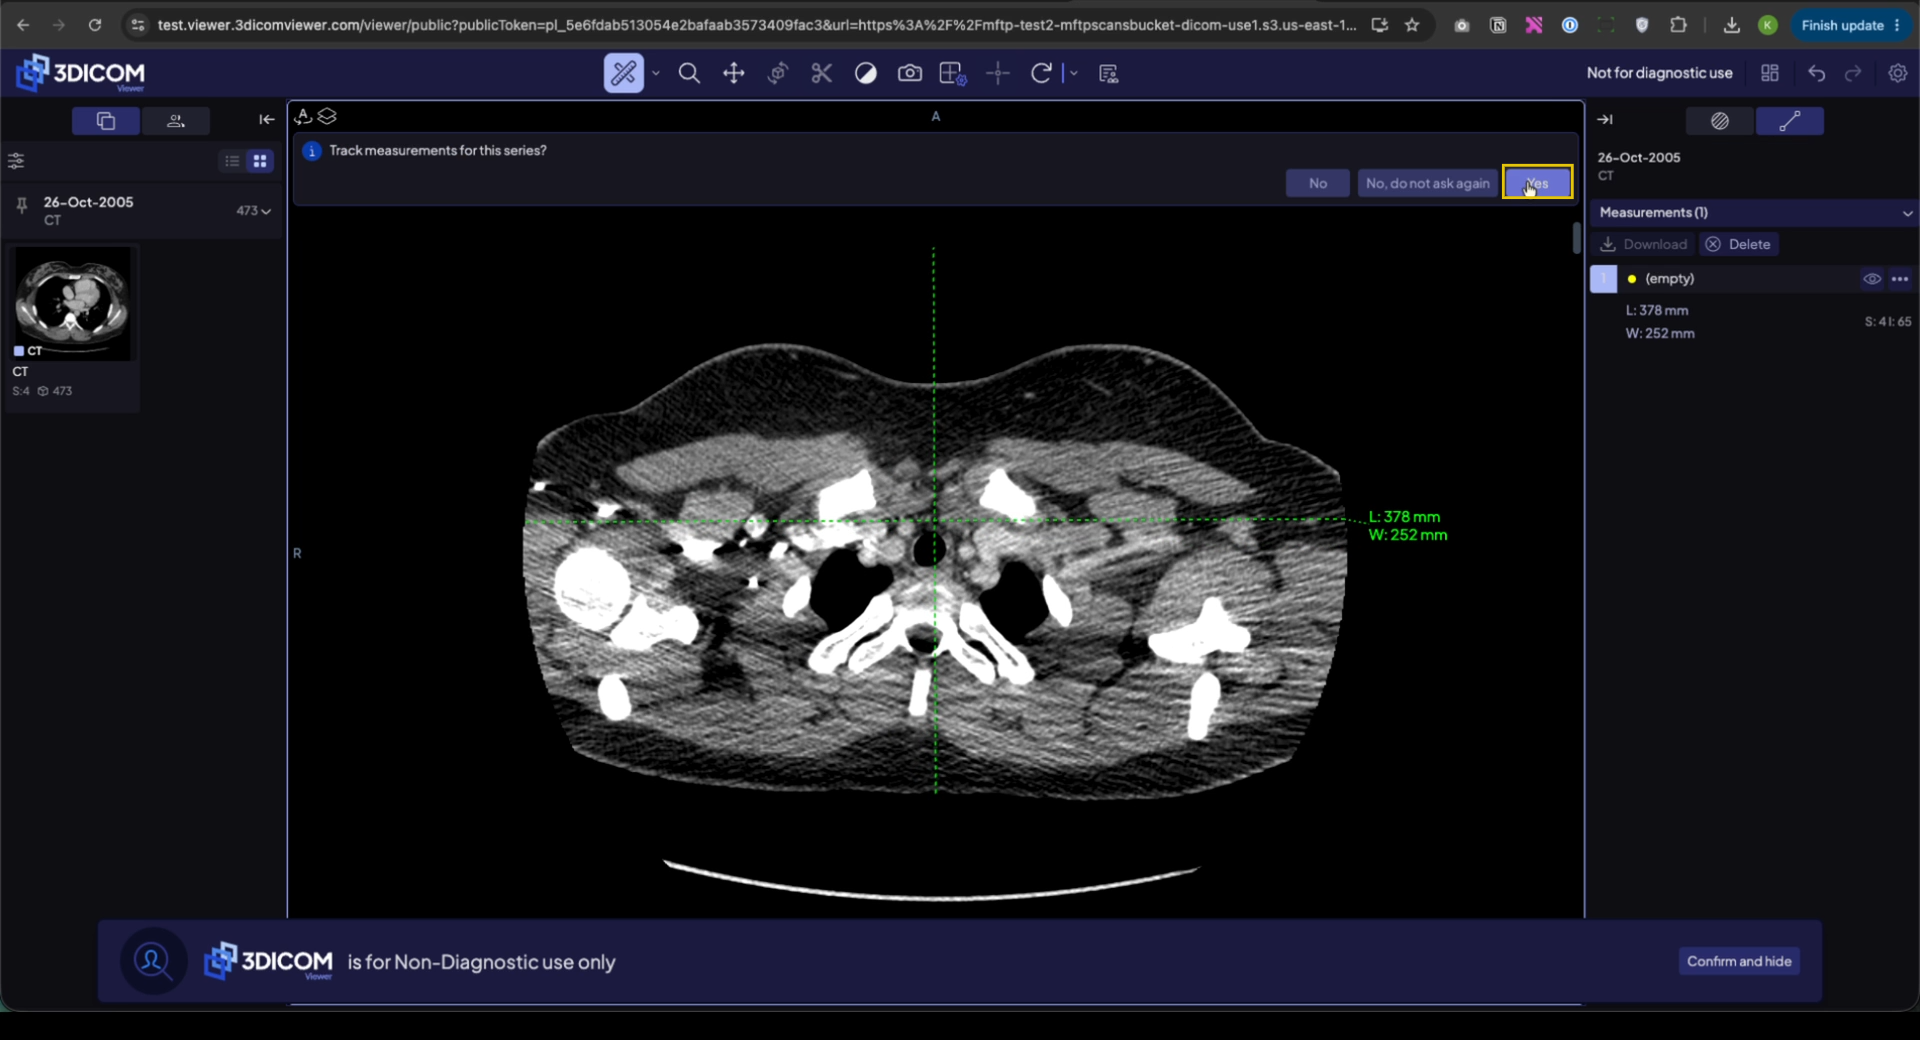Click the 3DICOM Viewer logo

coord(81,73)
